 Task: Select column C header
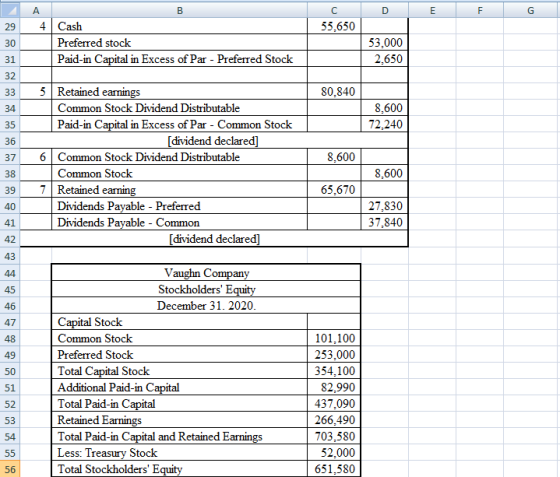[334, 11]
